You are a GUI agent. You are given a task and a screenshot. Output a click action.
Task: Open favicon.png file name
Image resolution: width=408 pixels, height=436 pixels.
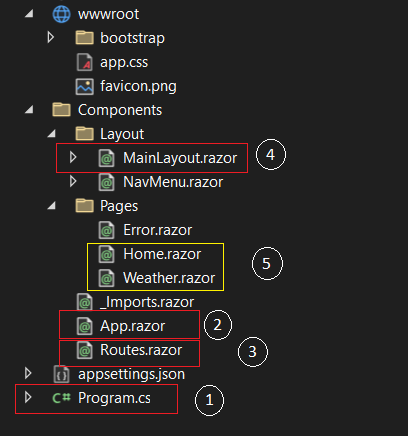point(138,86)
